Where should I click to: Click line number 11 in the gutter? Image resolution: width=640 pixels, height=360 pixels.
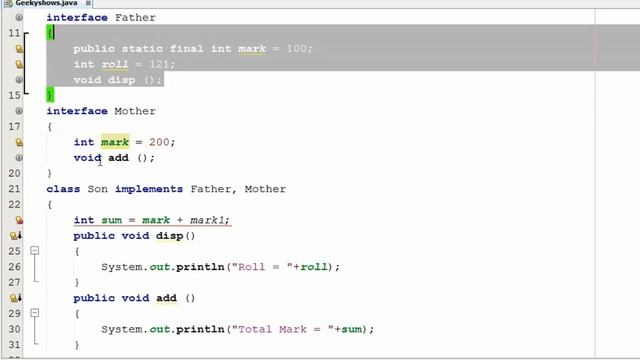point(14,33)
